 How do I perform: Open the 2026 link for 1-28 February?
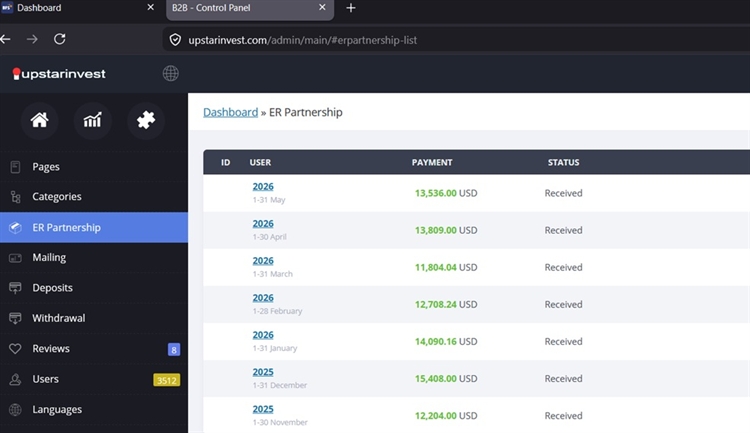tap(263, 298)
